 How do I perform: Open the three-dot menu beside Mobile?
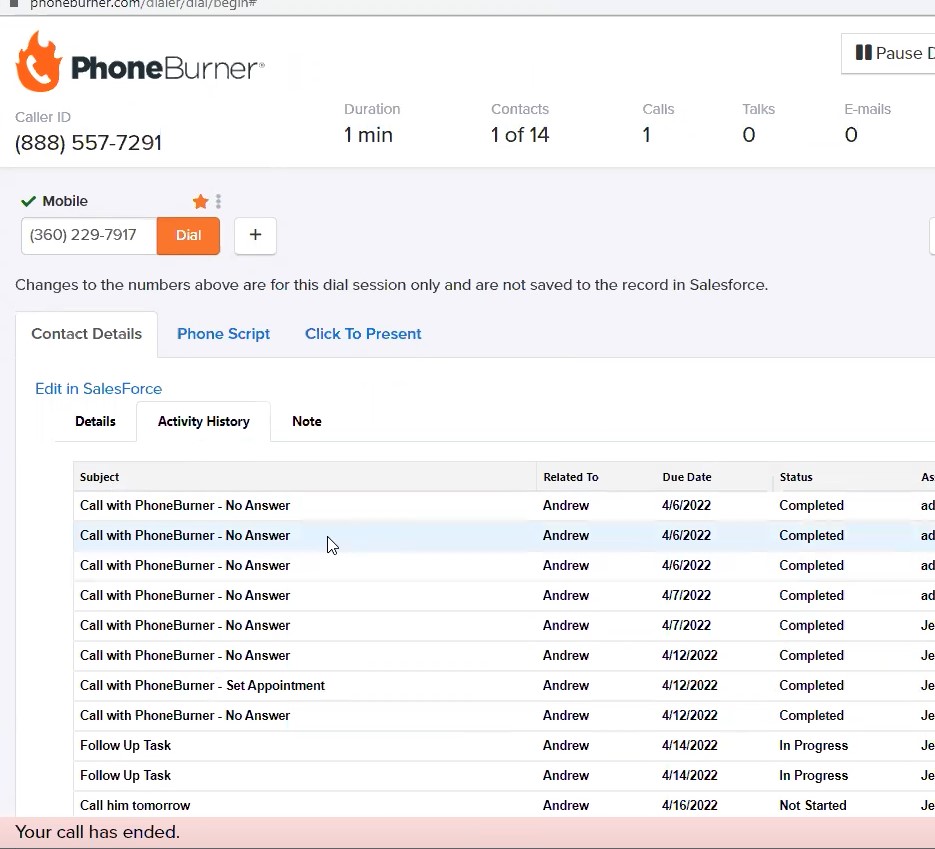click(x=218, y=202)
